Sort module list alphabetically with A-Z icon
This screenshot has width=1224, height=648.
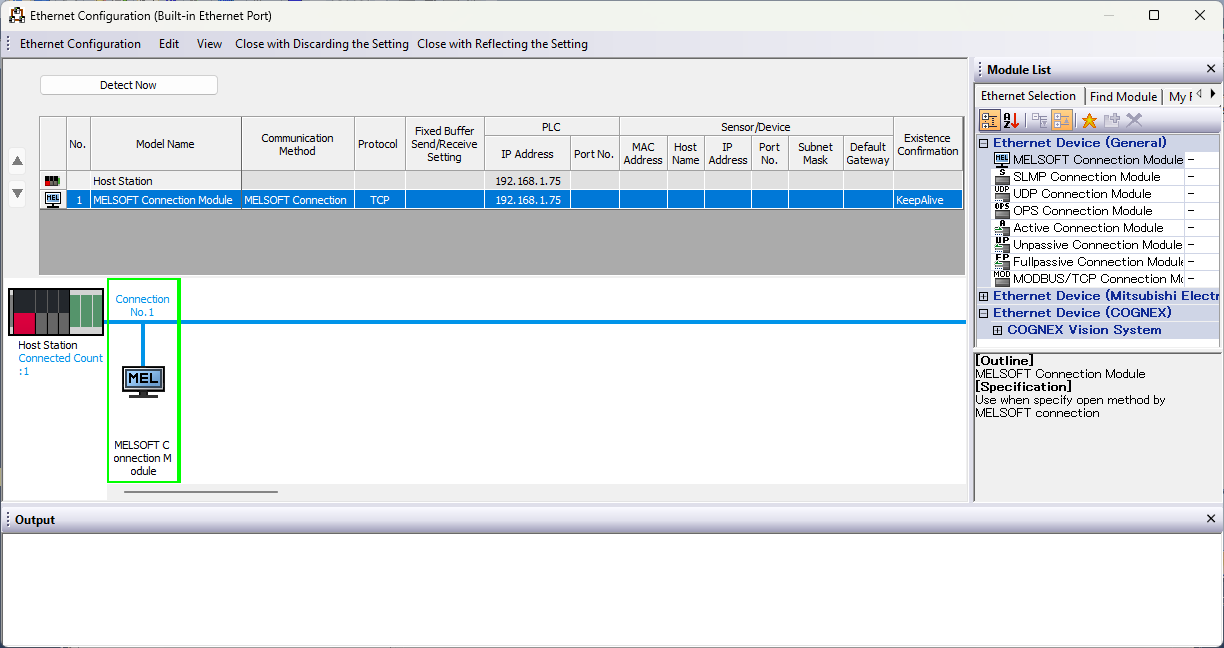tap(1011, 120)
